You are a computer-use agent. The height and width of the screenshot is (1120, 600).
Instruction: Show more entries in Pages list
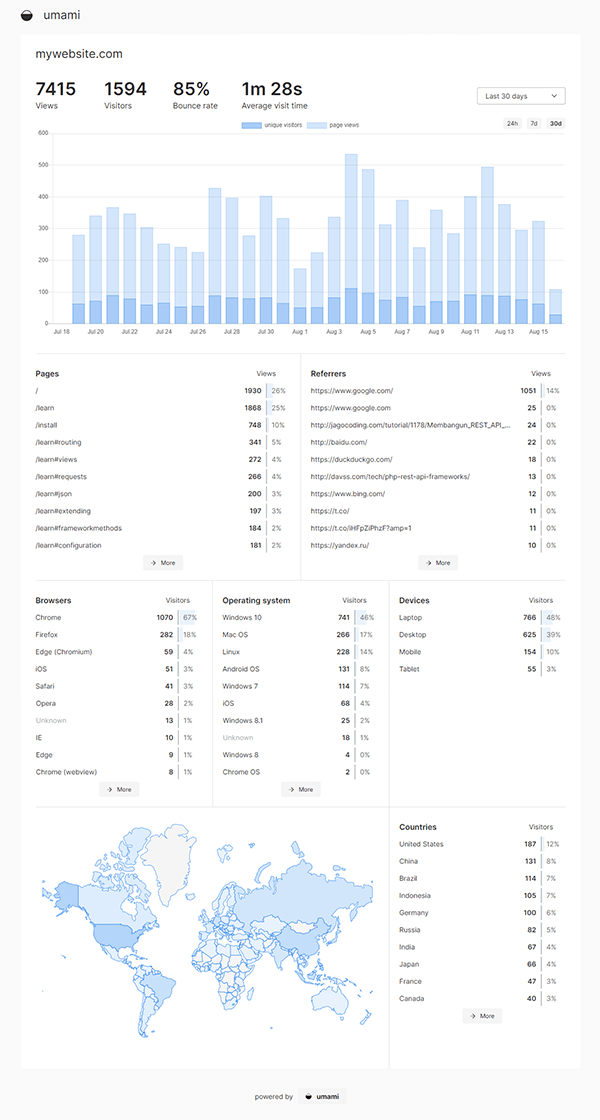[x=163, y=563]
